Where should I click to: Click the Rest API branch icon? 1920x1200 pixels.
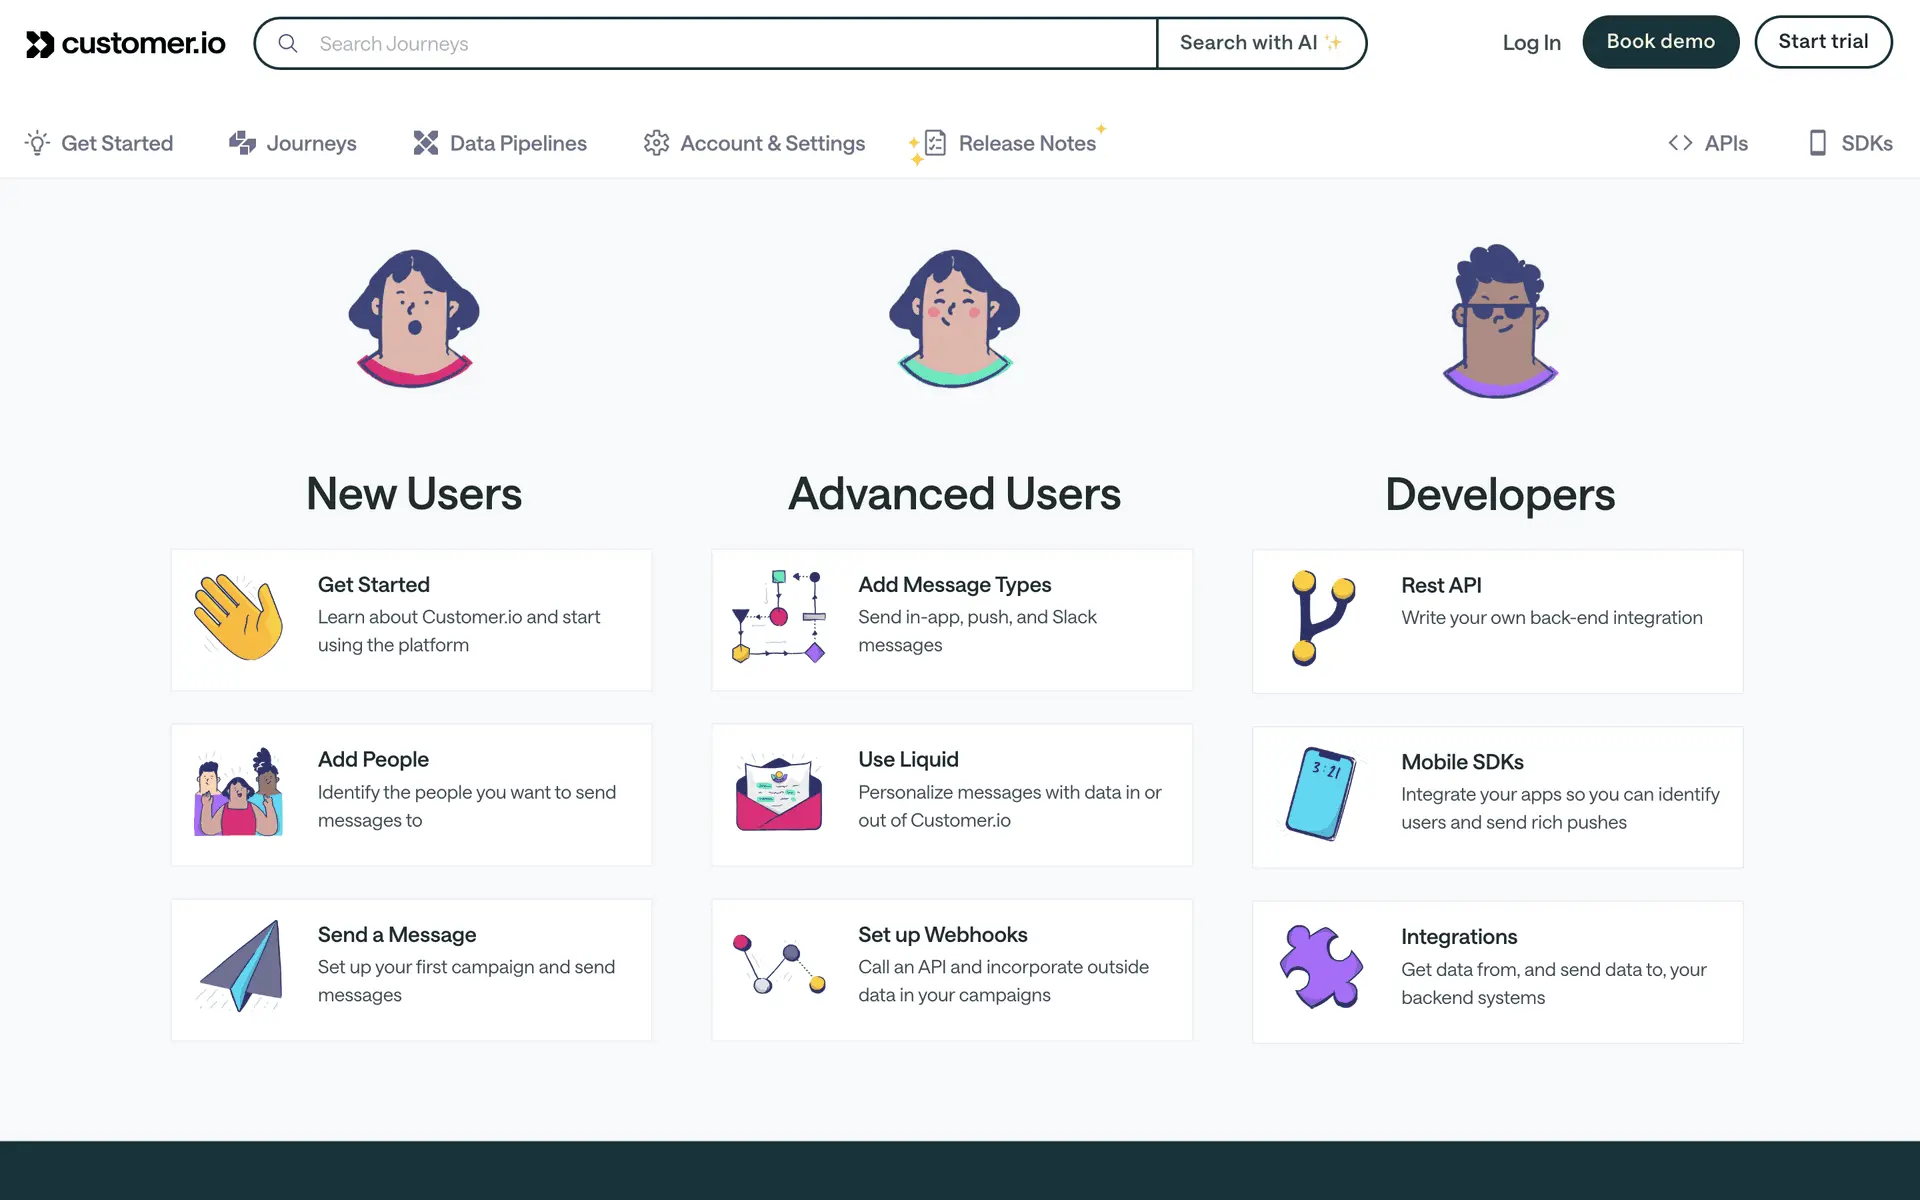(x=1321, y=617)
